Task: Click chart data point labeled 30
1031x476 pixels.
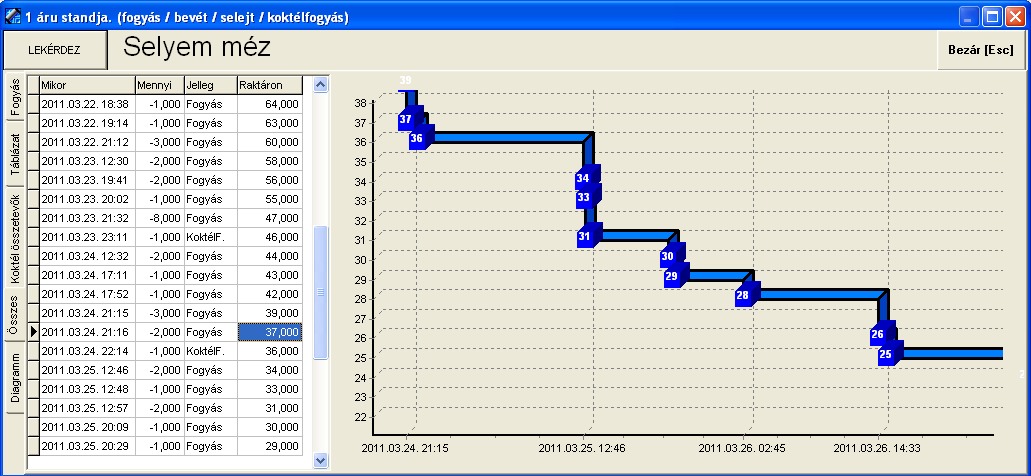Action: click(669, 256)
